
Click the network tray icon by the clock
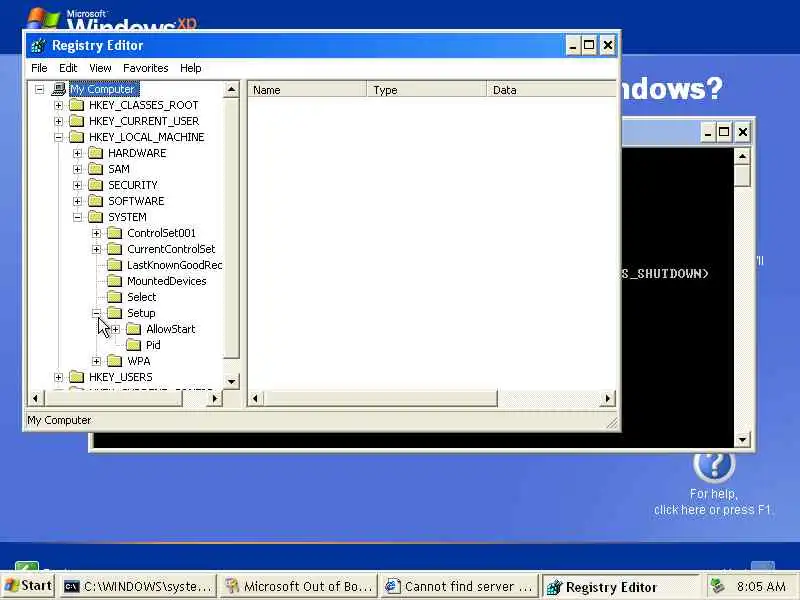pos(718,586)
